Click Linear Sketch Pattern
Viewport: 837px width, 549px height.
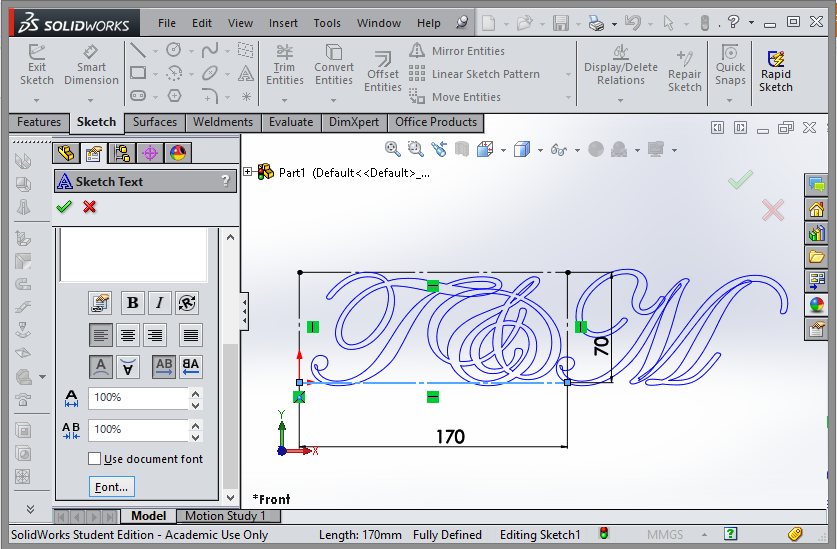475,74
